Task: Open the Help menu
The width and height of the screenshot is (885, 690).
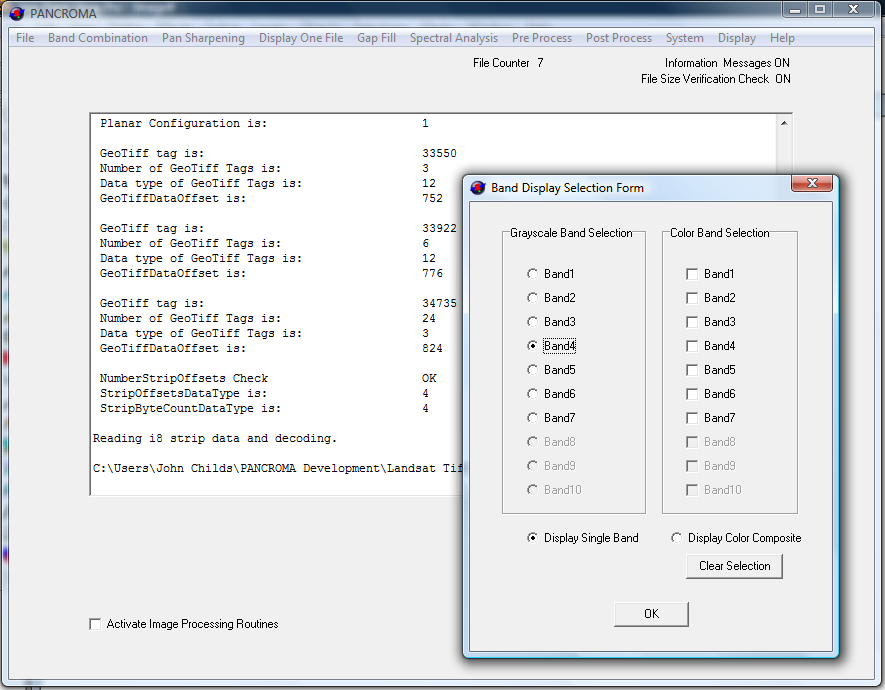Action: tap(782, 38)
